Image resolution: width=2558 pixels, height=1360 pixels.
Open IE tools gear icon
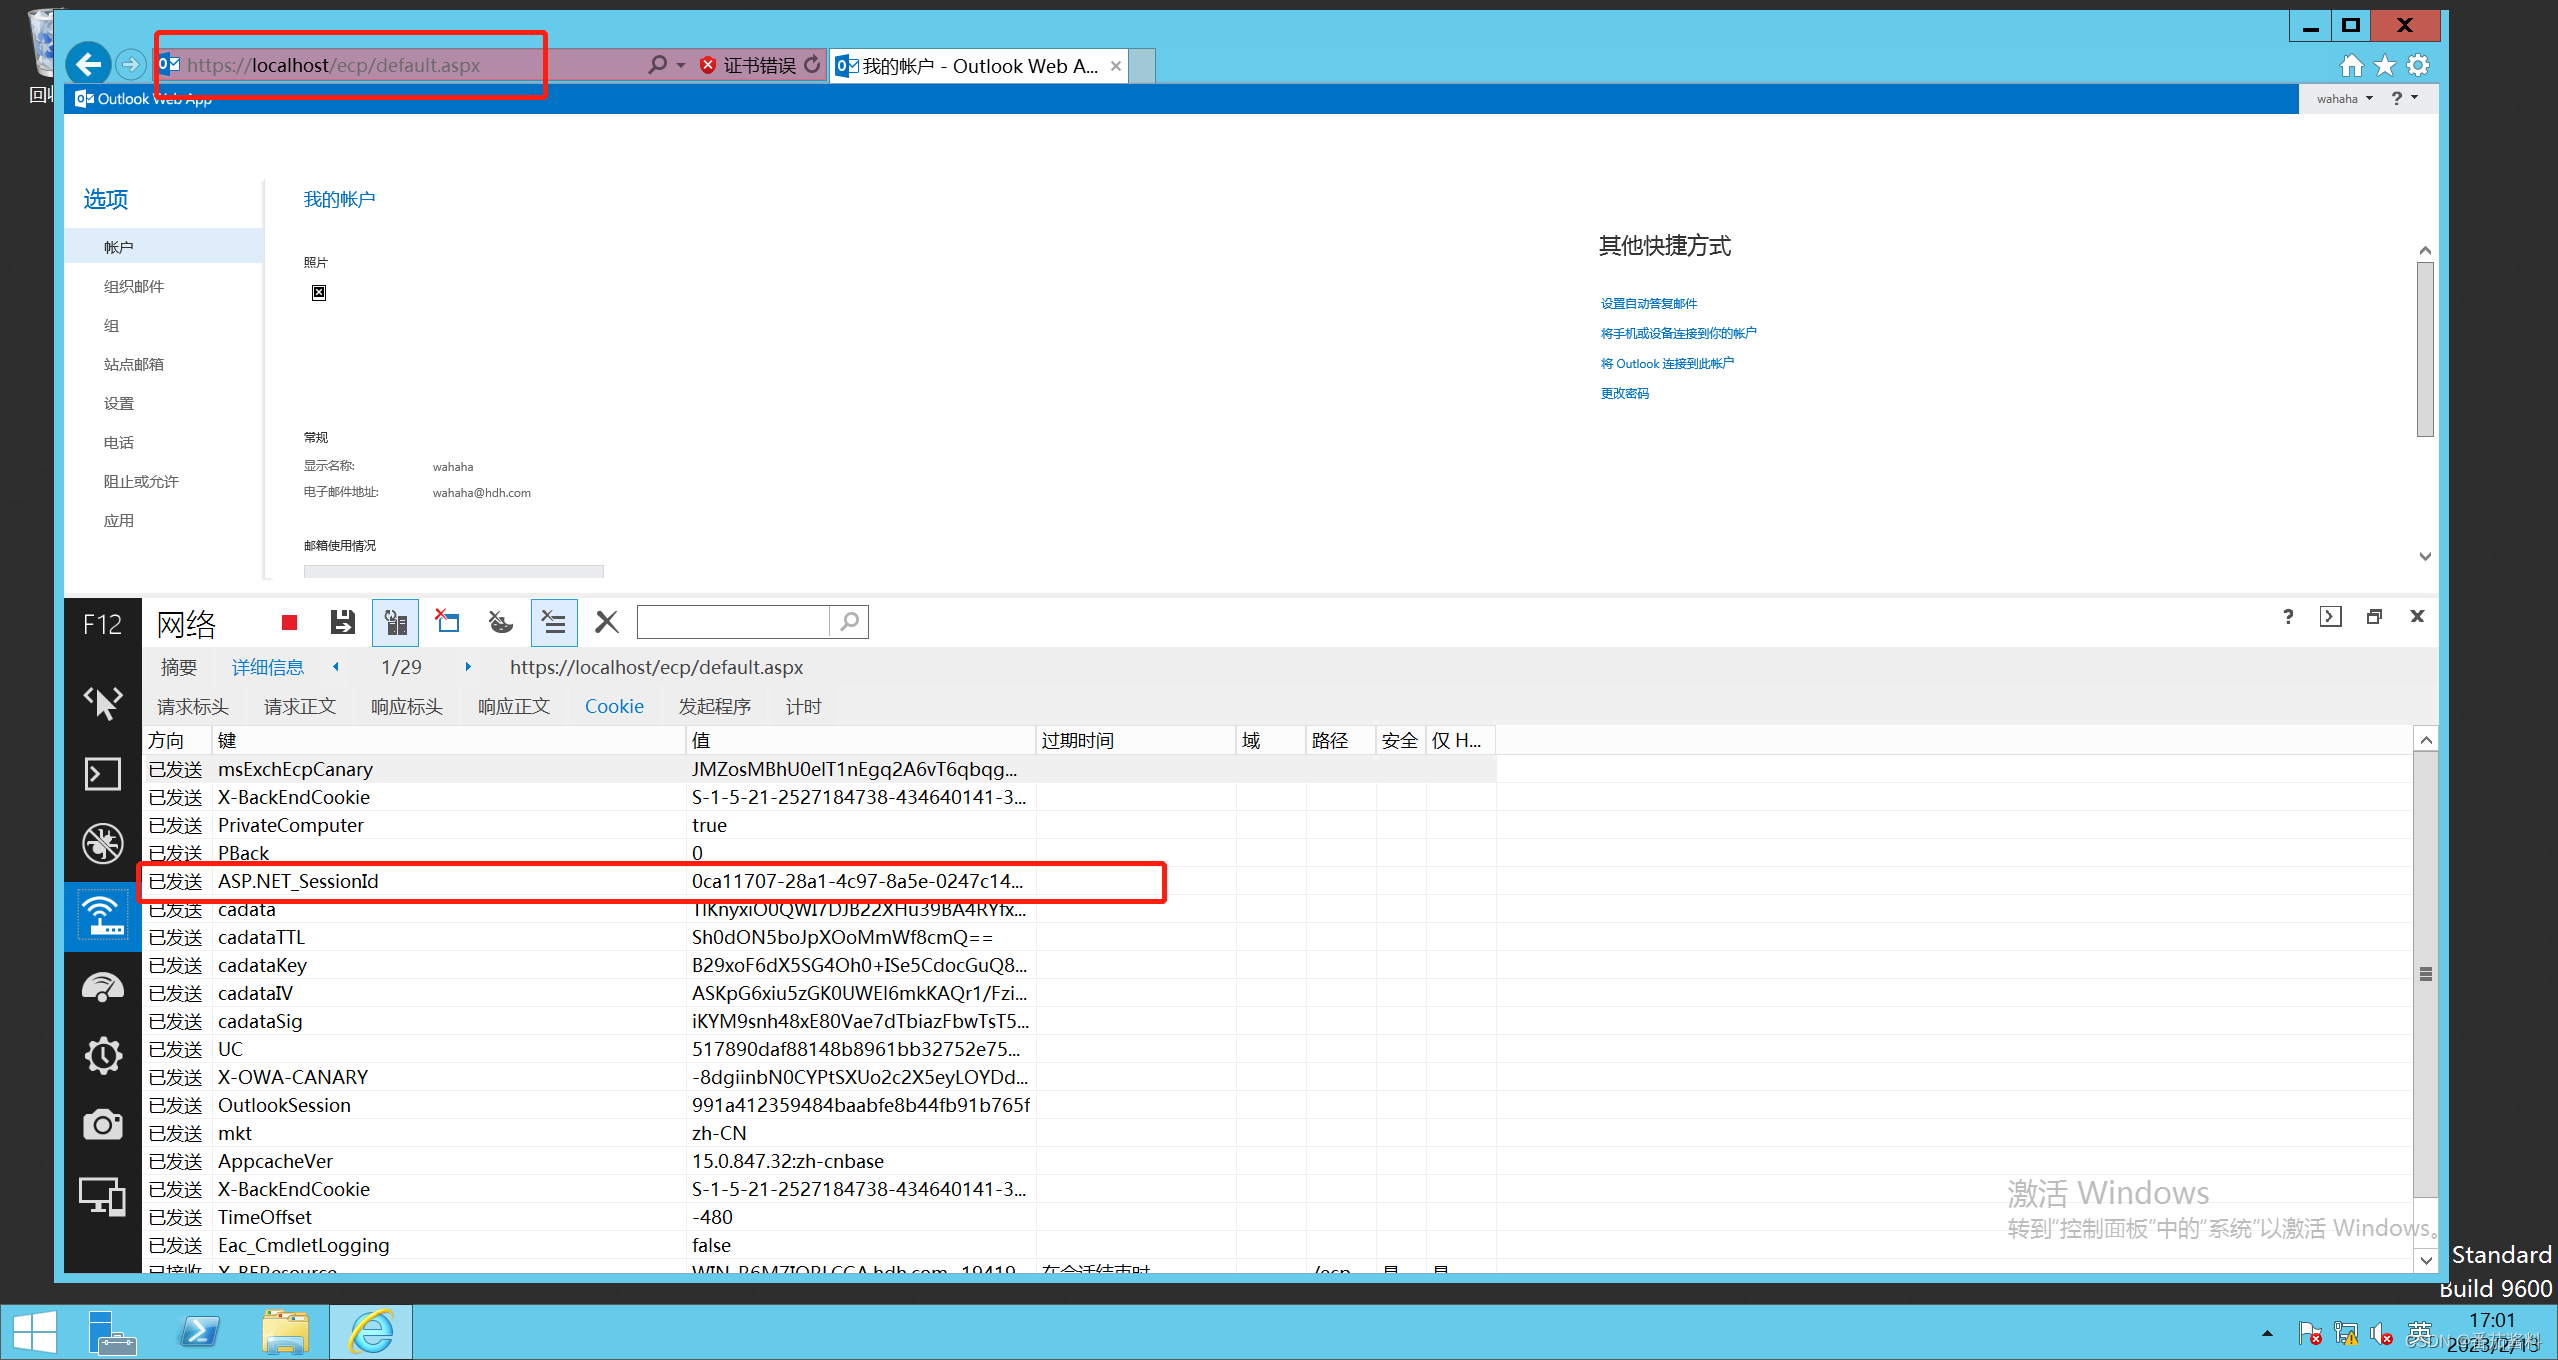[x=2418, y=66]
